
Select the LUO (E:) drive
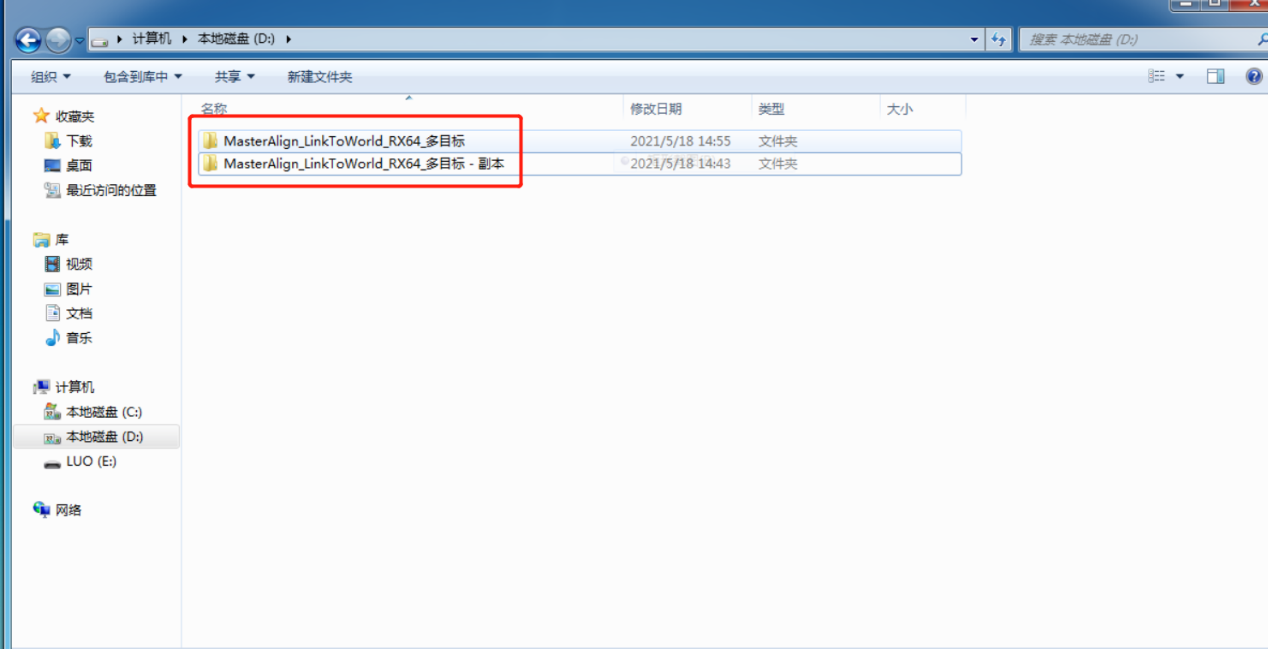91,461
